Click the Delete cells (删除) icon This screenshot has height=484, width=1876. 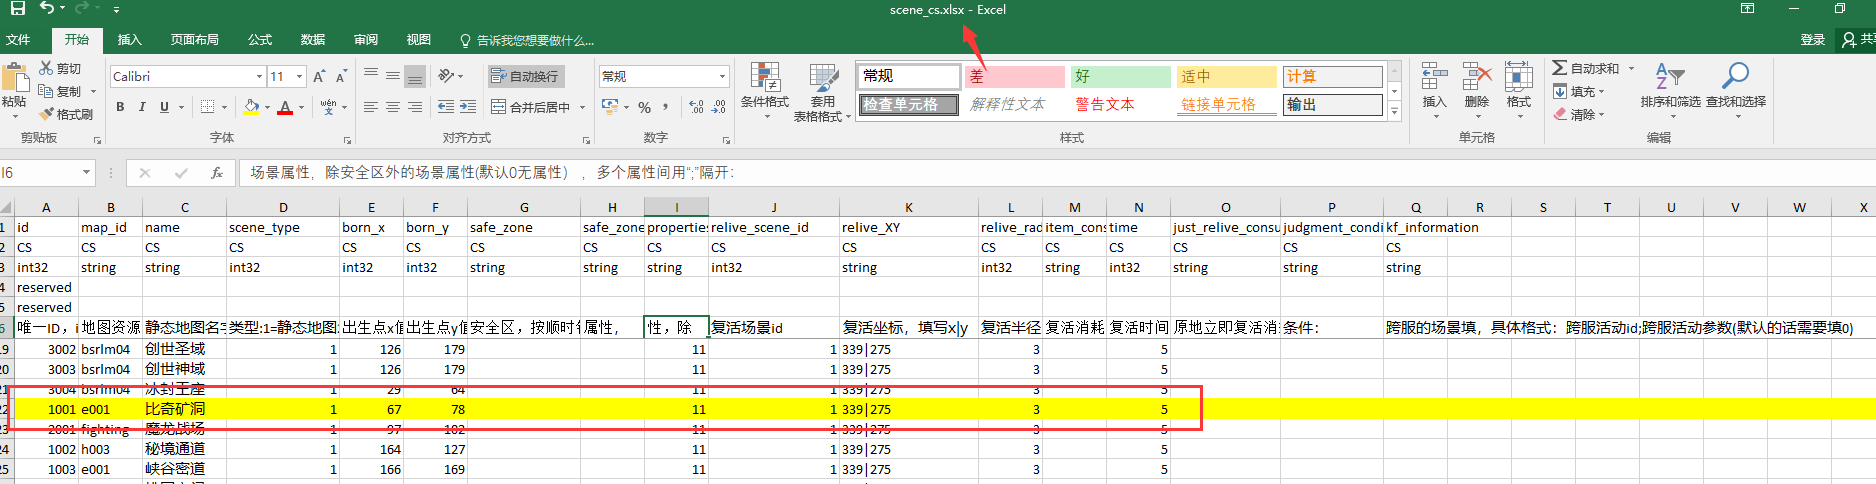pyautogui.click(x=1476, y=78)
